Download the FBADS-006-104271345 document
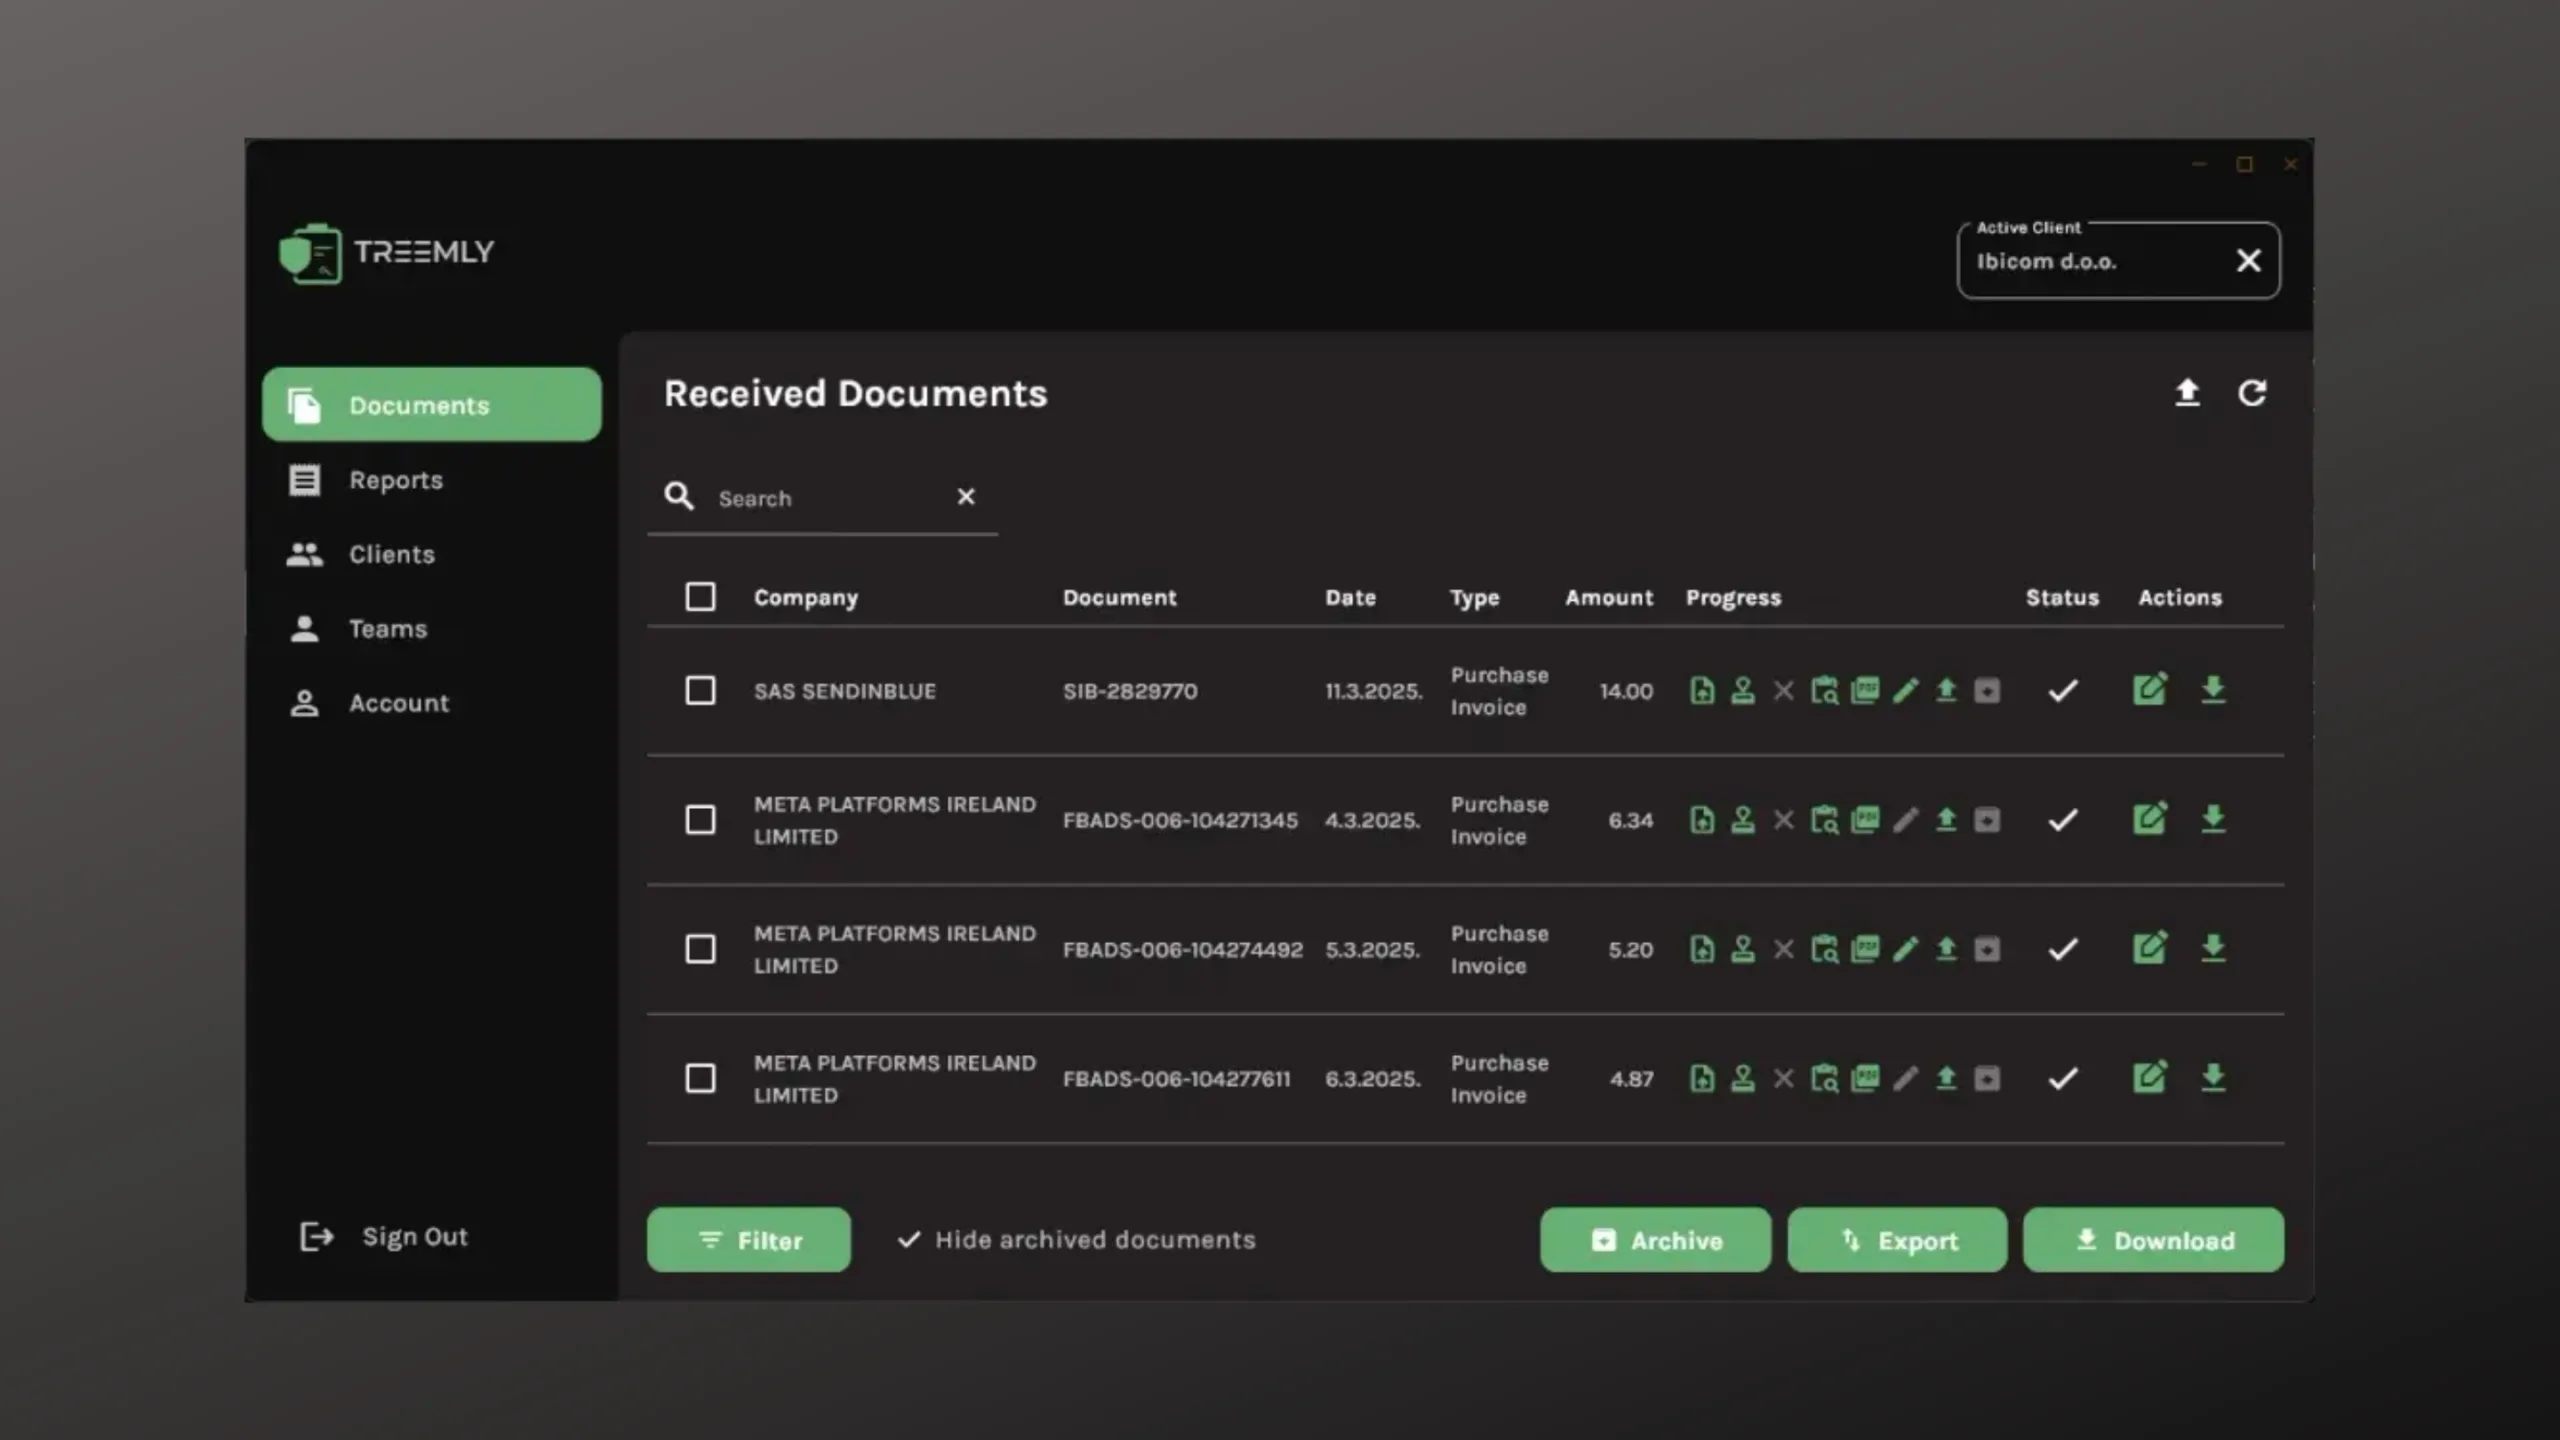 [x=2213, y=819]
